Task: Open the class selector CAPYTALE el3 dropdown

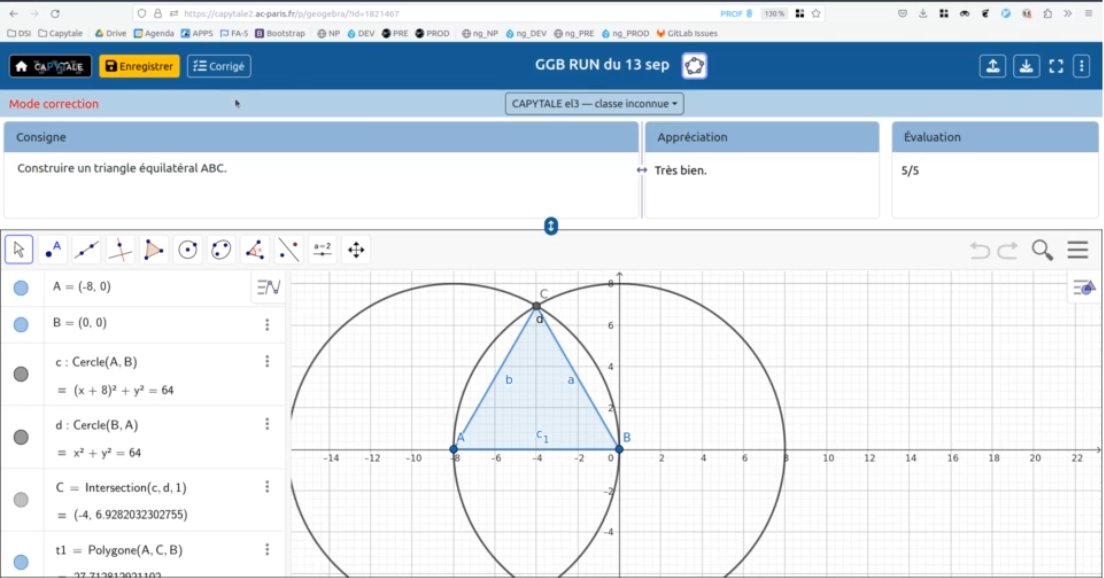Action: pyautogui.click(x=594, y=103)
